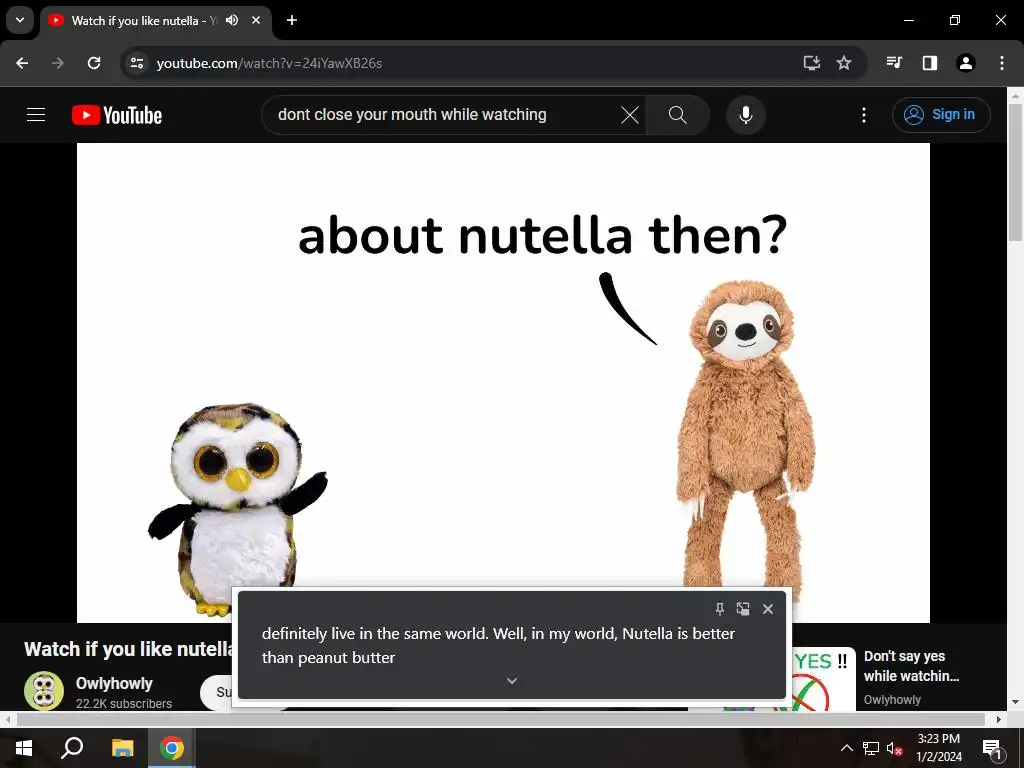Open the Owlyhowly channel name link
The height and width of the screenshot is (768, 1024).
(114, 683)
